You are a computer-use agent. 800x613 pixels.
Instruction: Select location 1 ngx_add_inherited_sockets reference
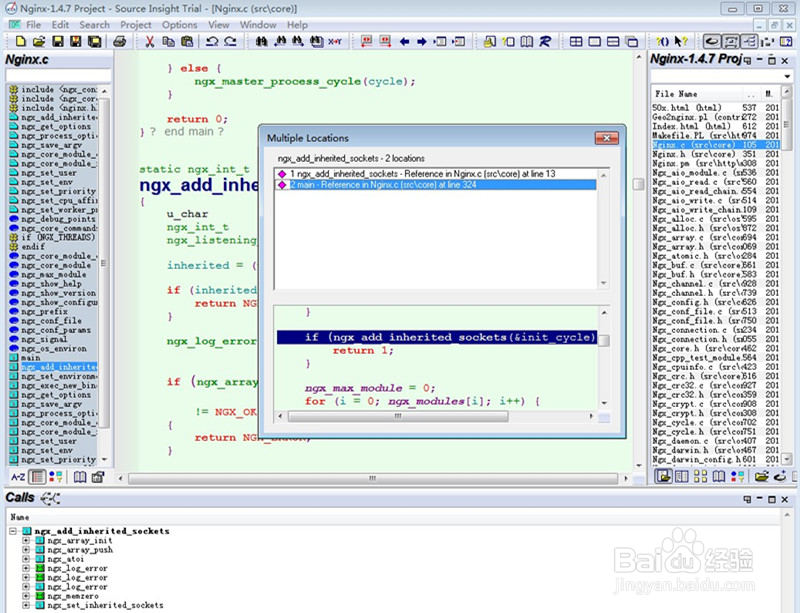(436, 174)
